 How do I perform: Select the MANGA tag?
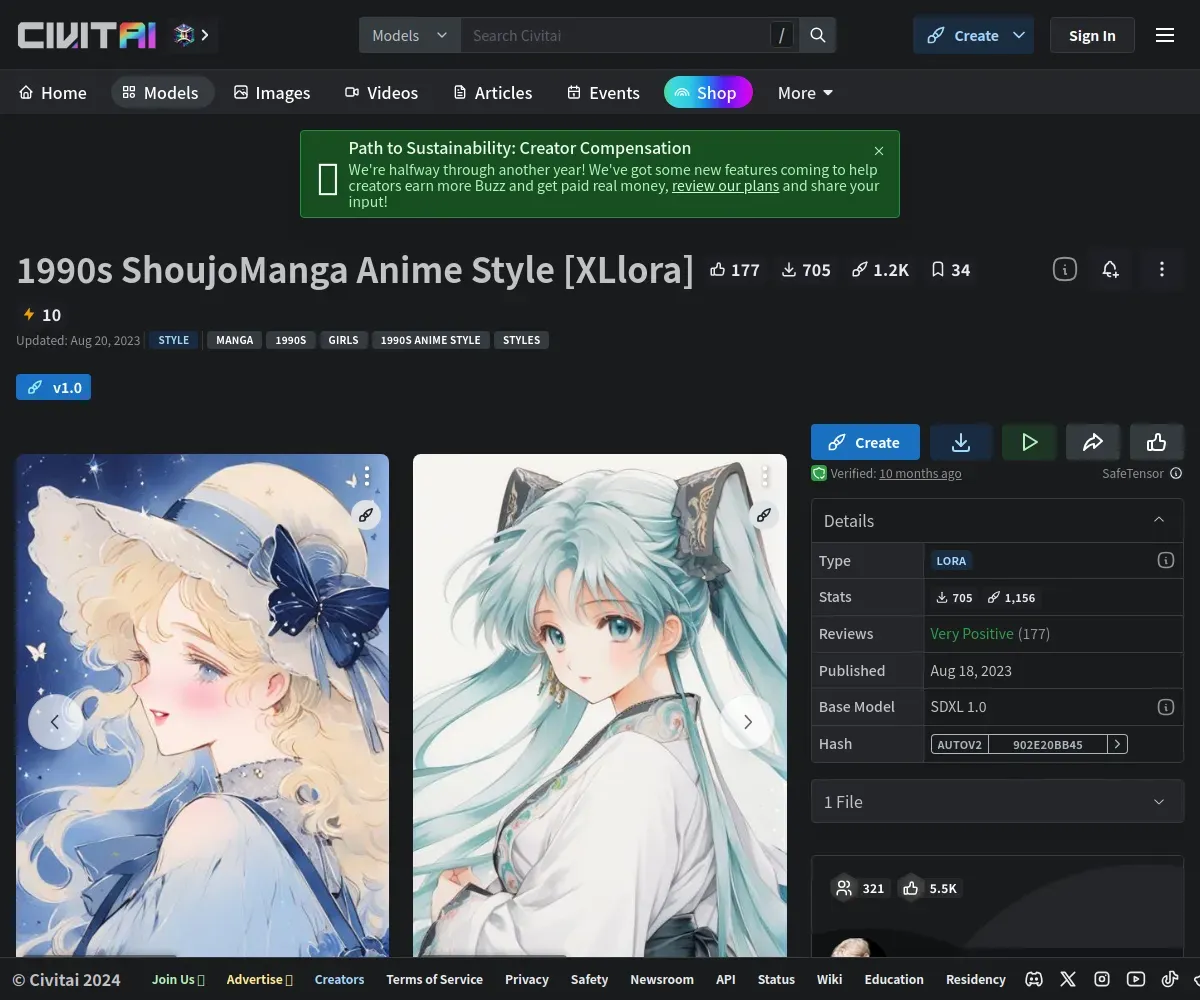point(235,340)
